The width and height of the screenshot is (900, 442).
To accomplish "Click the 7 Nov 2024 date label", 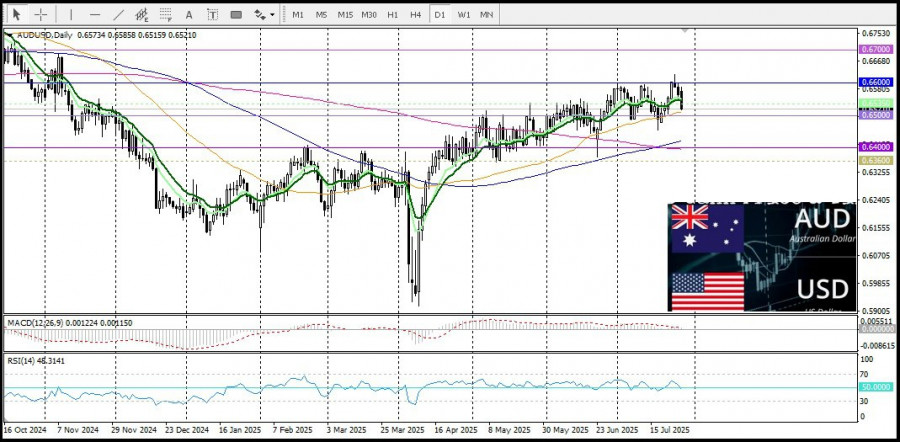I will click(78, 430).
